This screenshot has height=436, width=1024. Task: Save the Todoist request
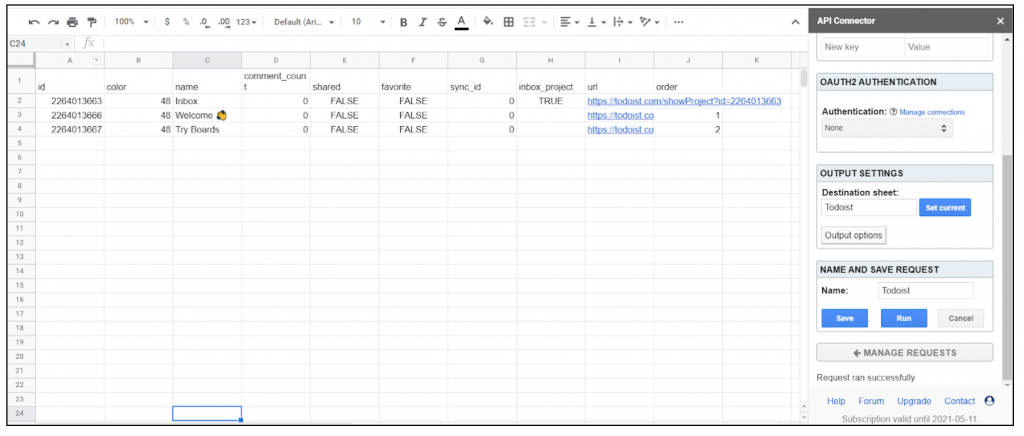pyautogui.click(x=844, y=319)
